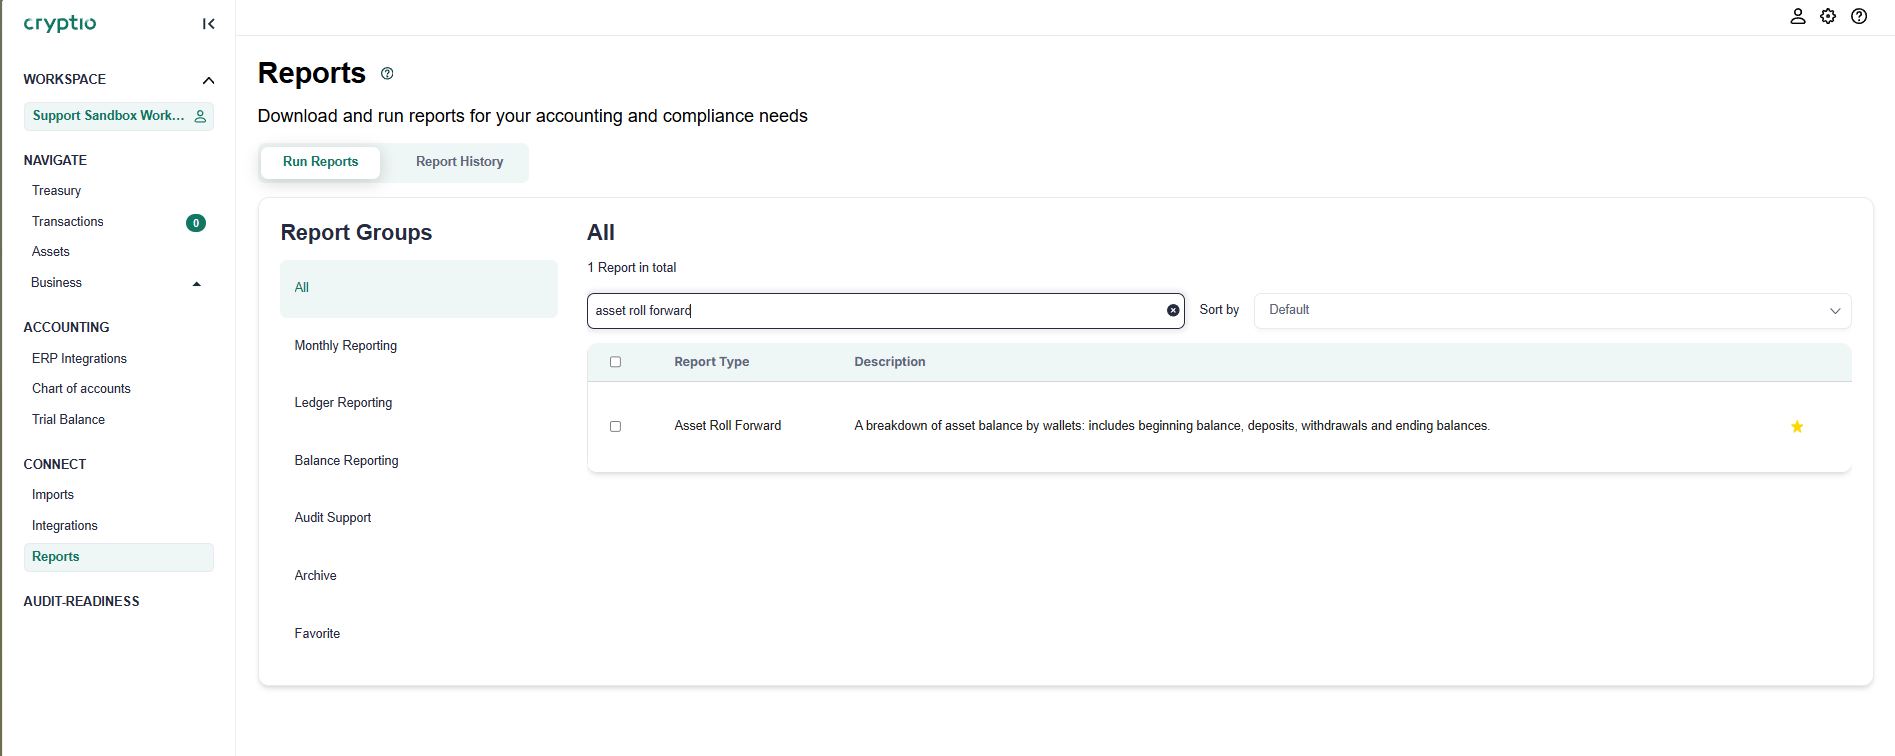Screen dimensions: 1895x756
Task: Go to Chart of accounts
Action: (81, 389)
